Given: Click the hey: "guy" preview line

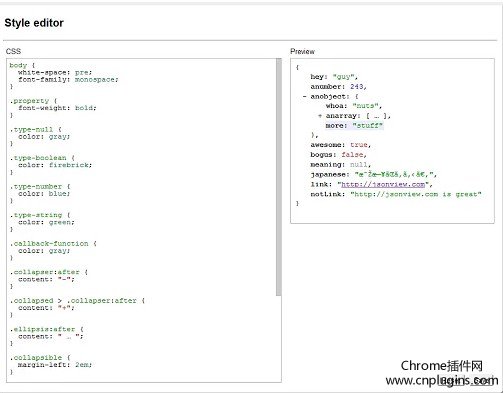Looking at the screenshot, I should pyautogui.click(x=334, y=77).
